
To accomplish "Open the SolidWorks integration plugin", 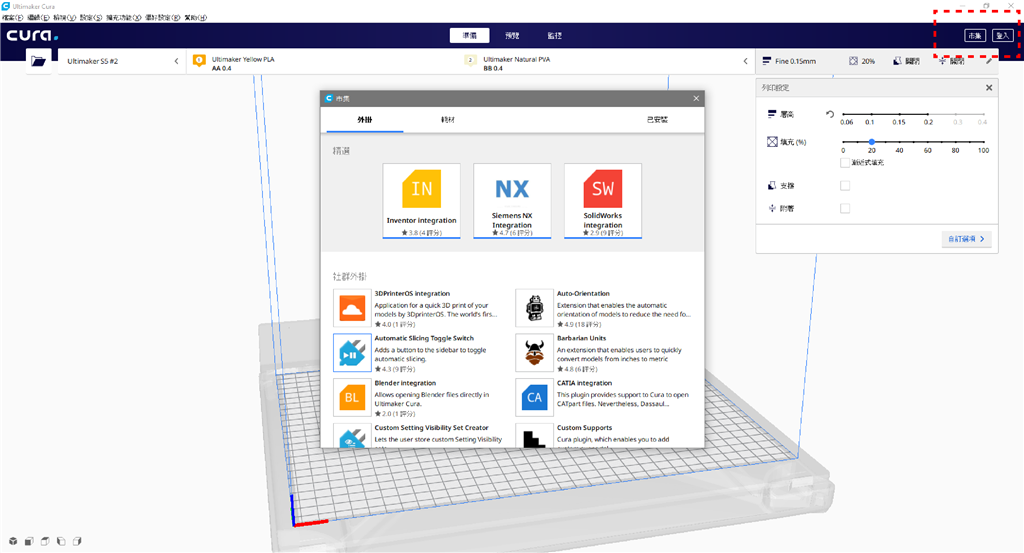I will tap(603, 201).
